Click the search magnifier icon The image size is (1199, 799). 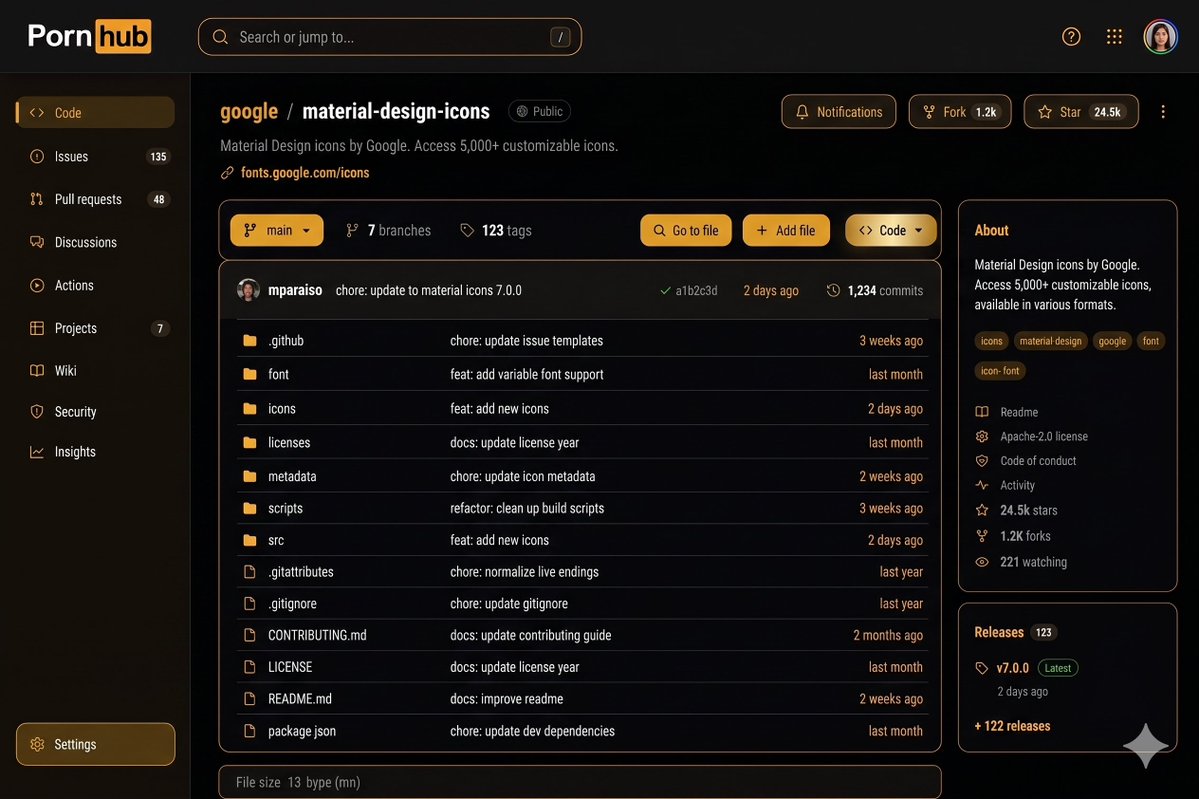point(220,37)
